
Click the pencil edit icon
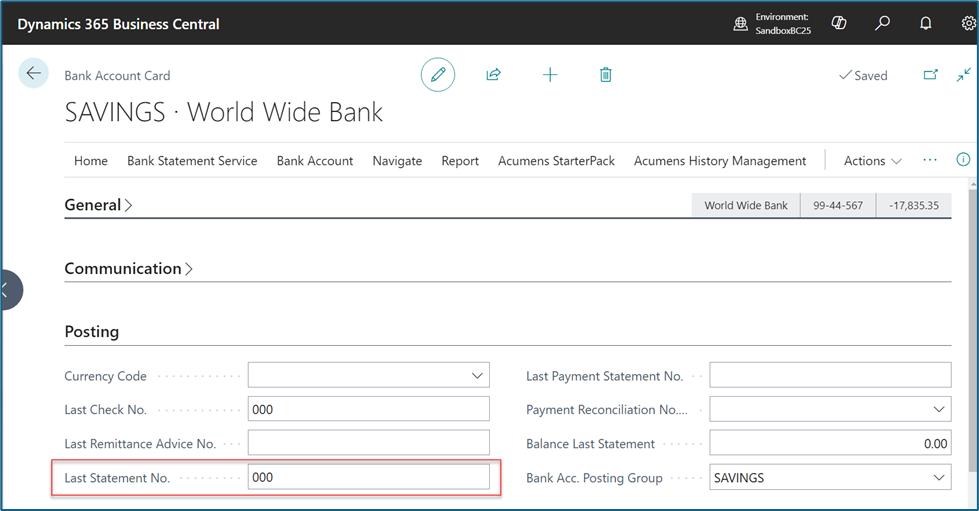(x=438, y=75)
